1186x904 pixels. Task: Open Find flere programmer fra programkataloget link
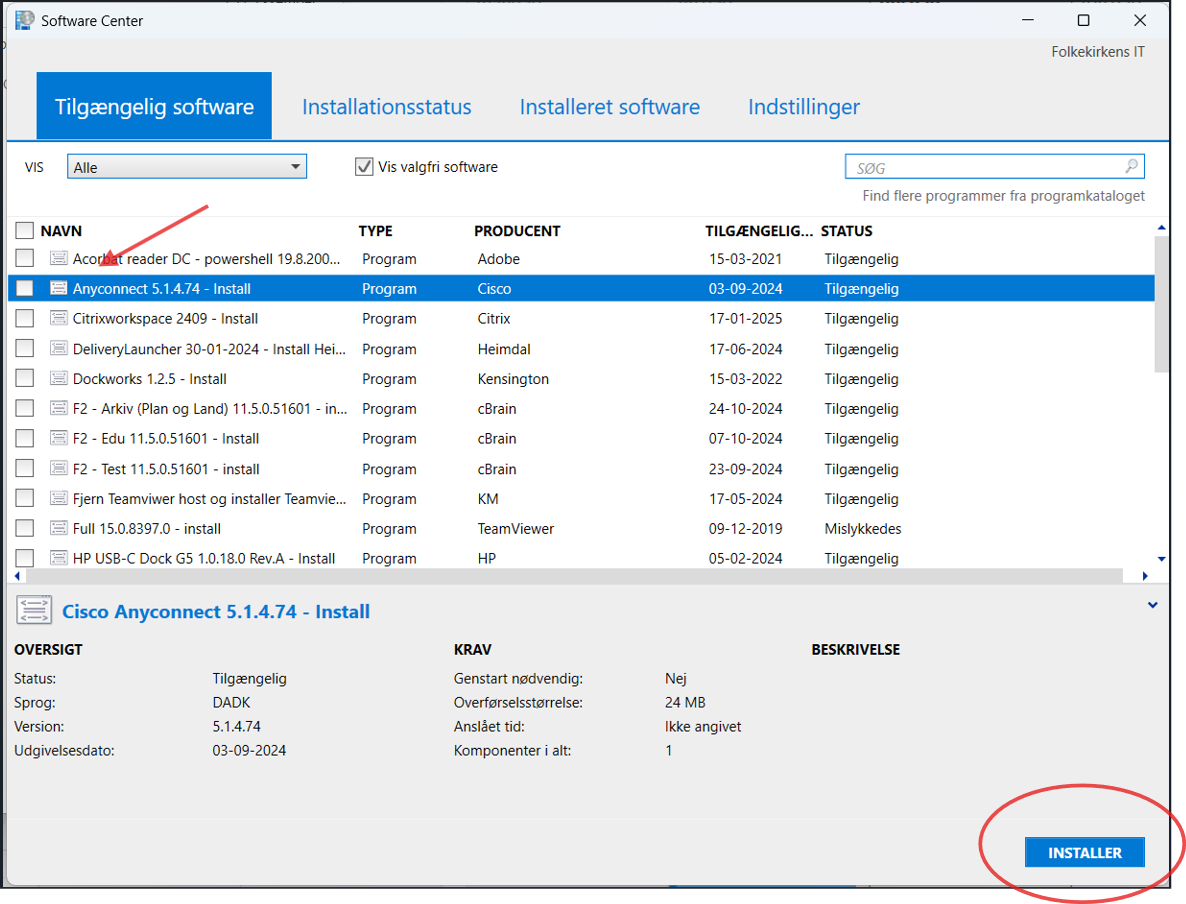(x=1003, y=196)
